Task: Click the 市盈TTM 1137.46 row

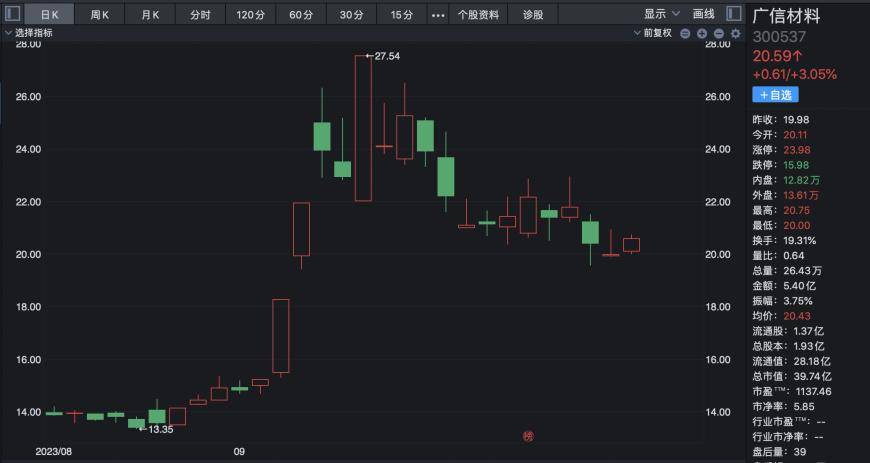Action: pyautogui.click(x=792, y=391)
